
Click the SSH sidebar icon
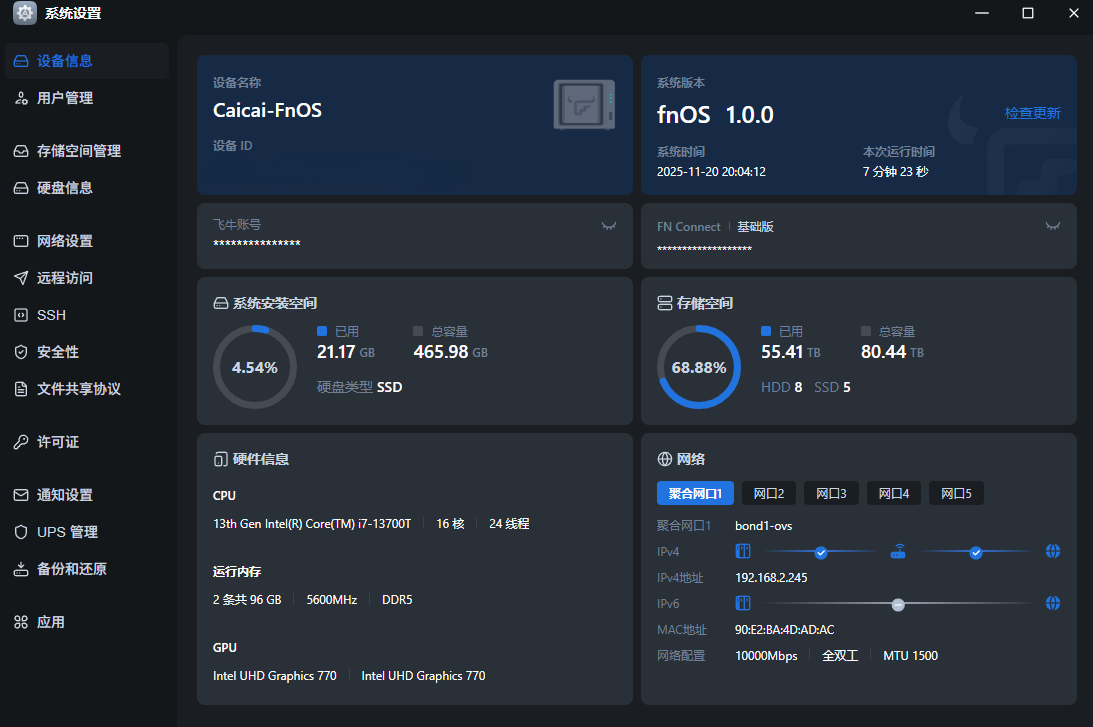click(x=20, y=315)
